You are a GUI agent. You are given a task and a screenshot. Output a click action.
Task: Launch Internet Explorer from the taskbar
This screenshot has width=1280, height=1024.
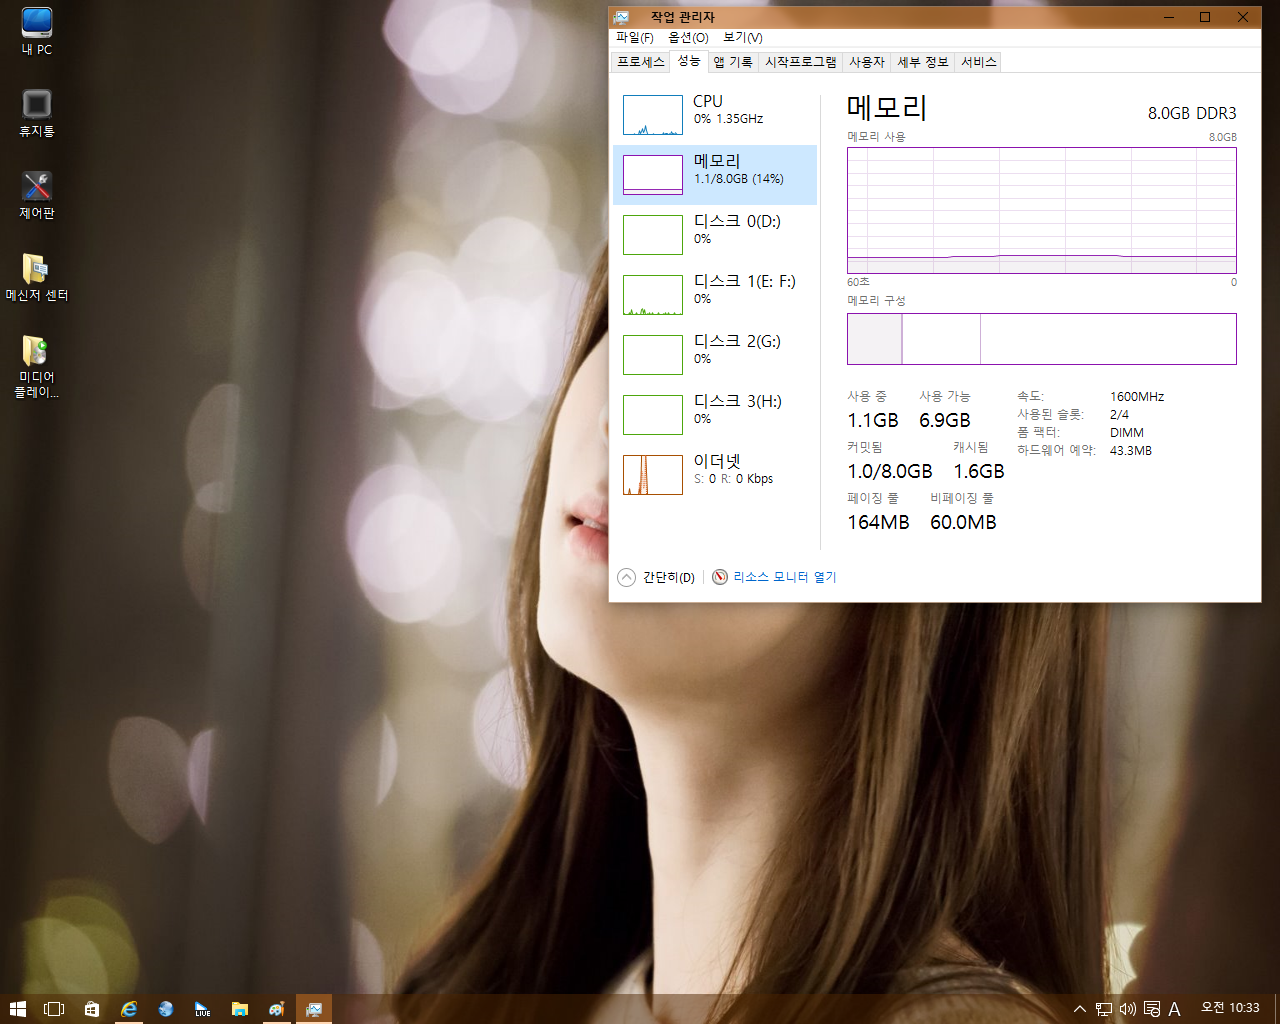129,1009
